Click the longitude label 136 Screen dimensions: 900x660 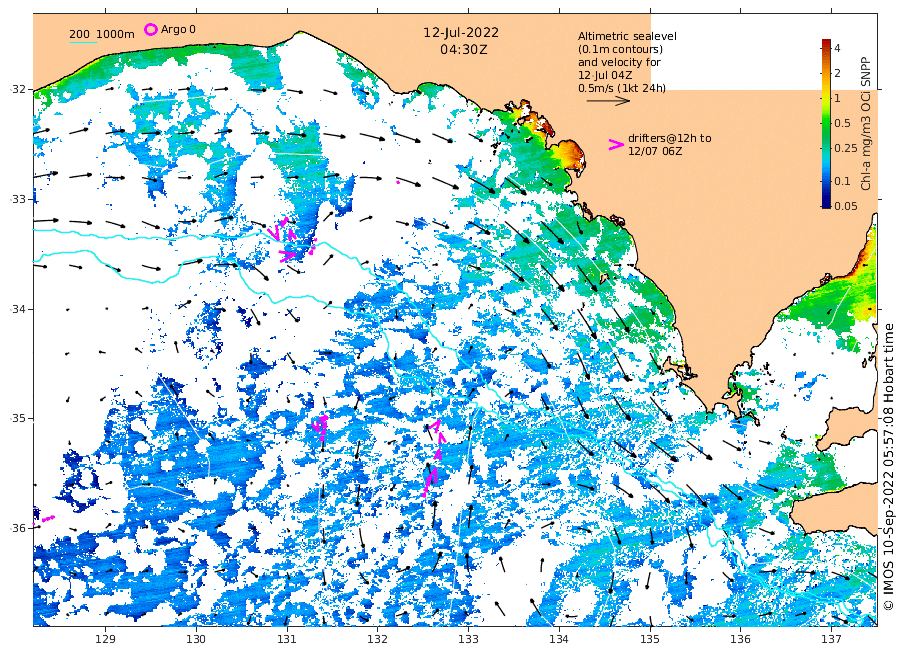pos(740,639)
